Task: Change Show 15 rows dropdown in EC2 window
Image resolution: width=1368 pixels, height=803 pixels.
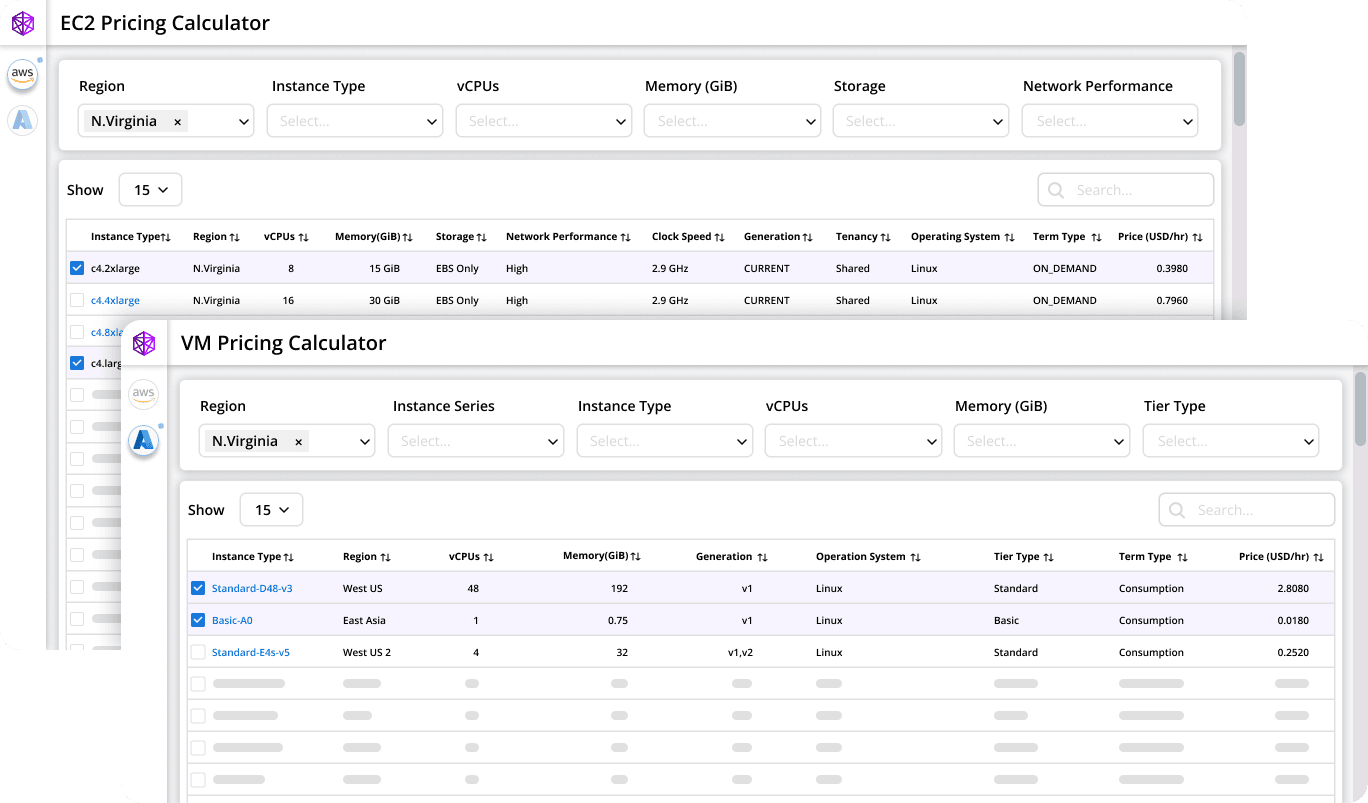Action: pyautogui.click(x=150, y=190)
